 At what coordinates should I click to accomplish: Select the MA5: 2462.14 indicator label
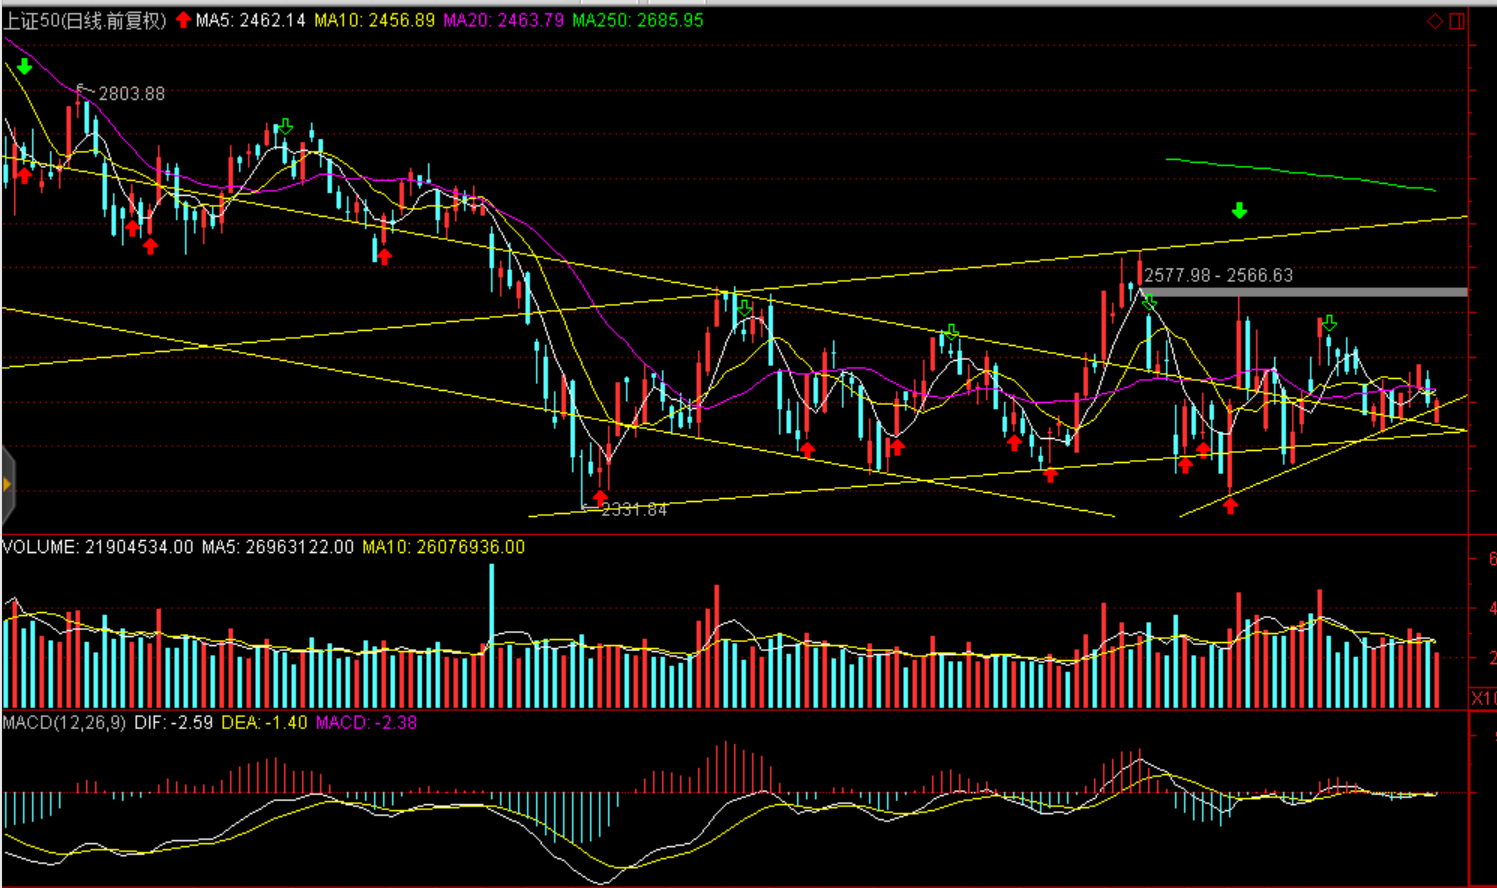point(250,21)
